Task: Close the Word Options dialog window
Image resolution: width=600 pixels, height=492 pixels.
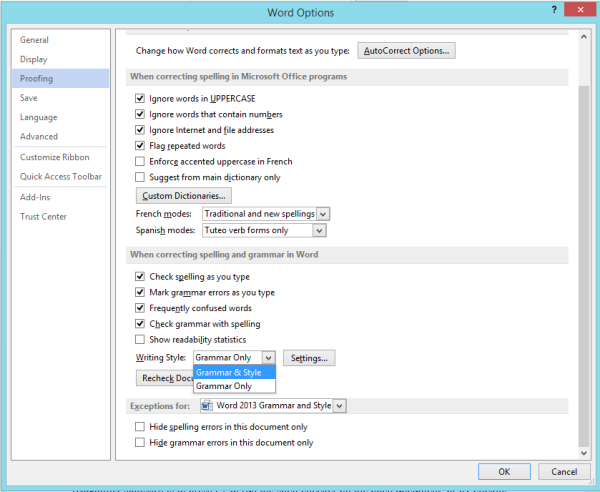Action: 580,10
